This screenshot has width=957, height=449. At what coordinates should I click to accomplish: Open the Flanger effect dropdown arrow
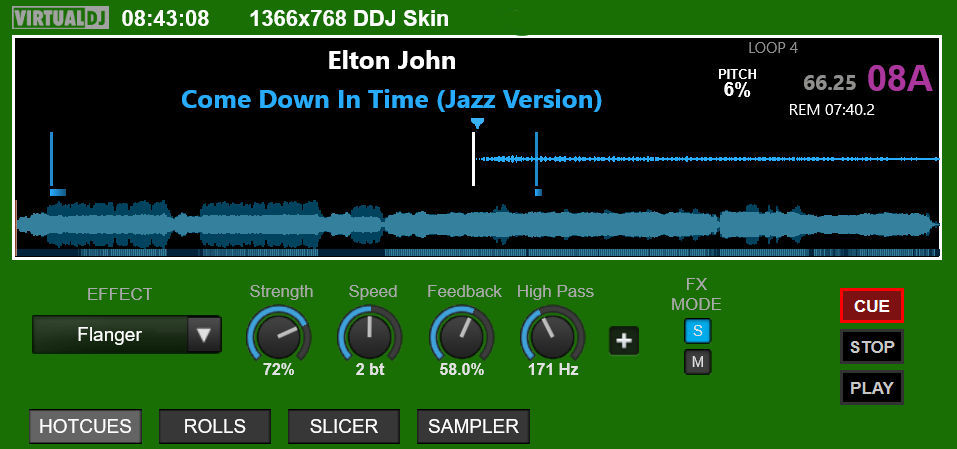pos(203,334)
